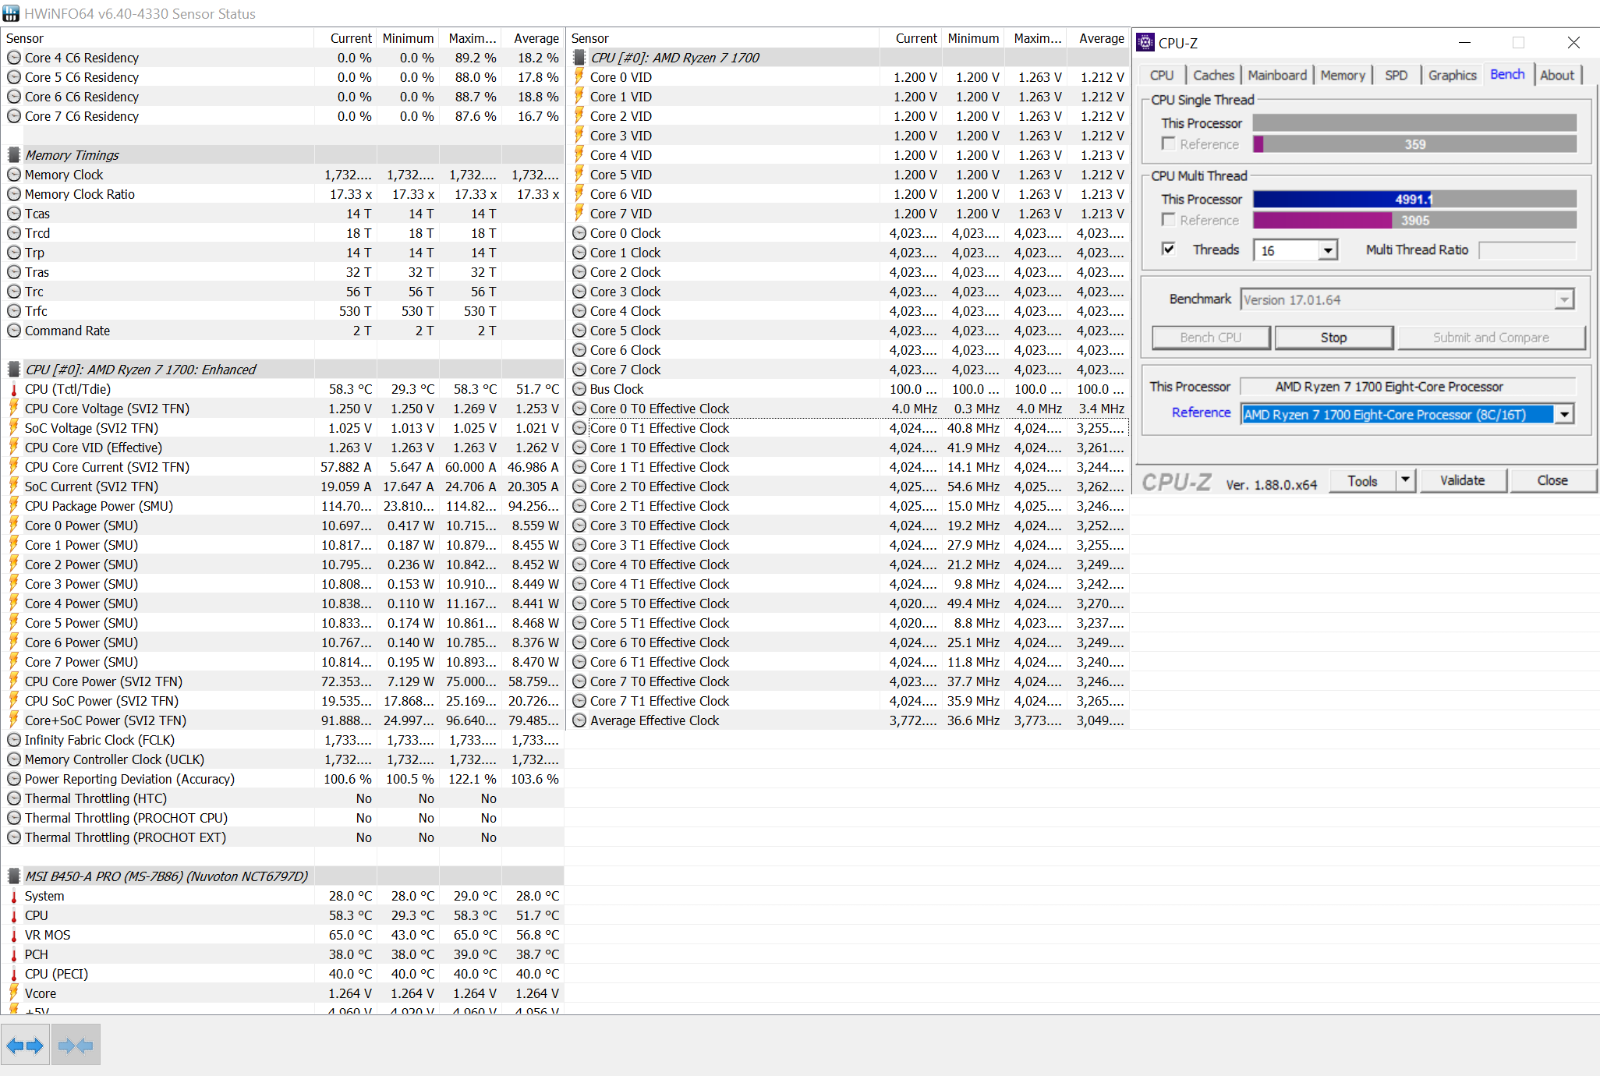Click the clock icon for Average Effective Clock
The width and height of the screenshot is (1600, 1076).
[x=579, y=721]
